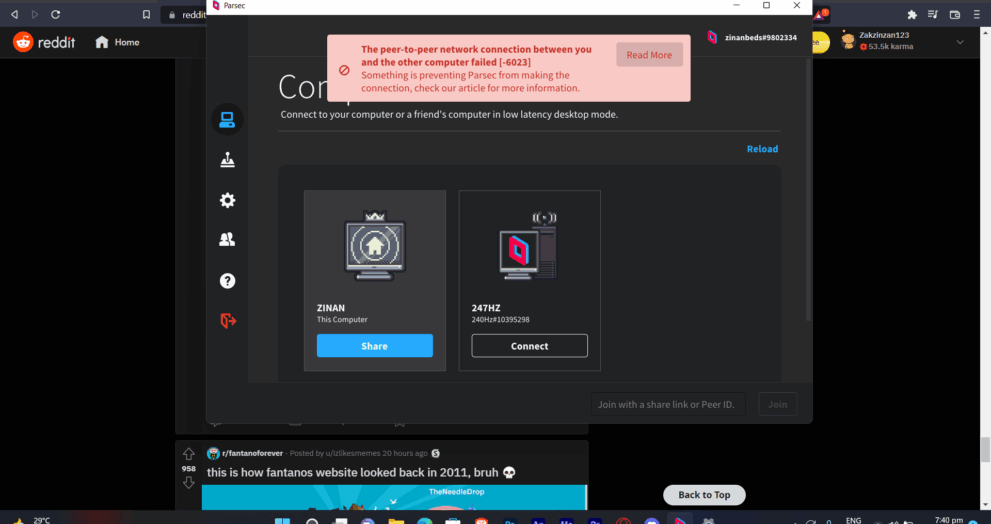Open the browser extensions puzzle icon
The image size is (991, 524).
[912, 14]
